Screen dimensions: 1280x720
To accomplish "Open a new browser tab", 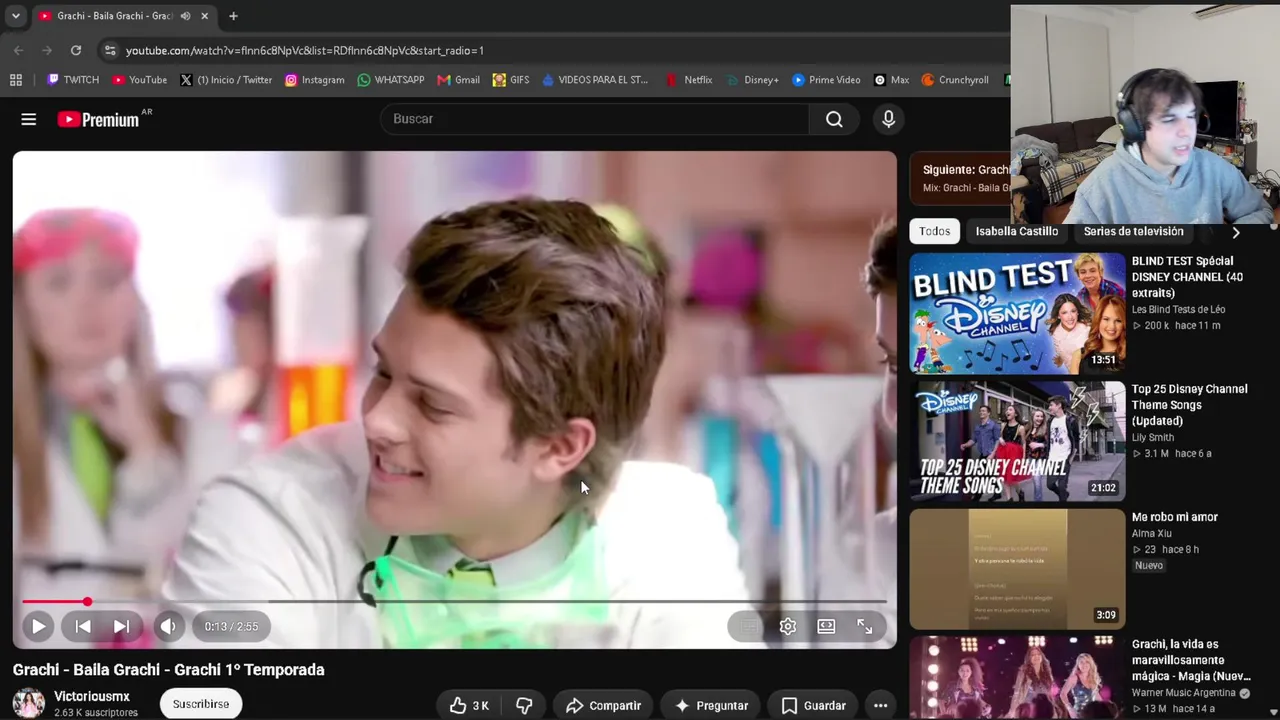I will (233, 16).
